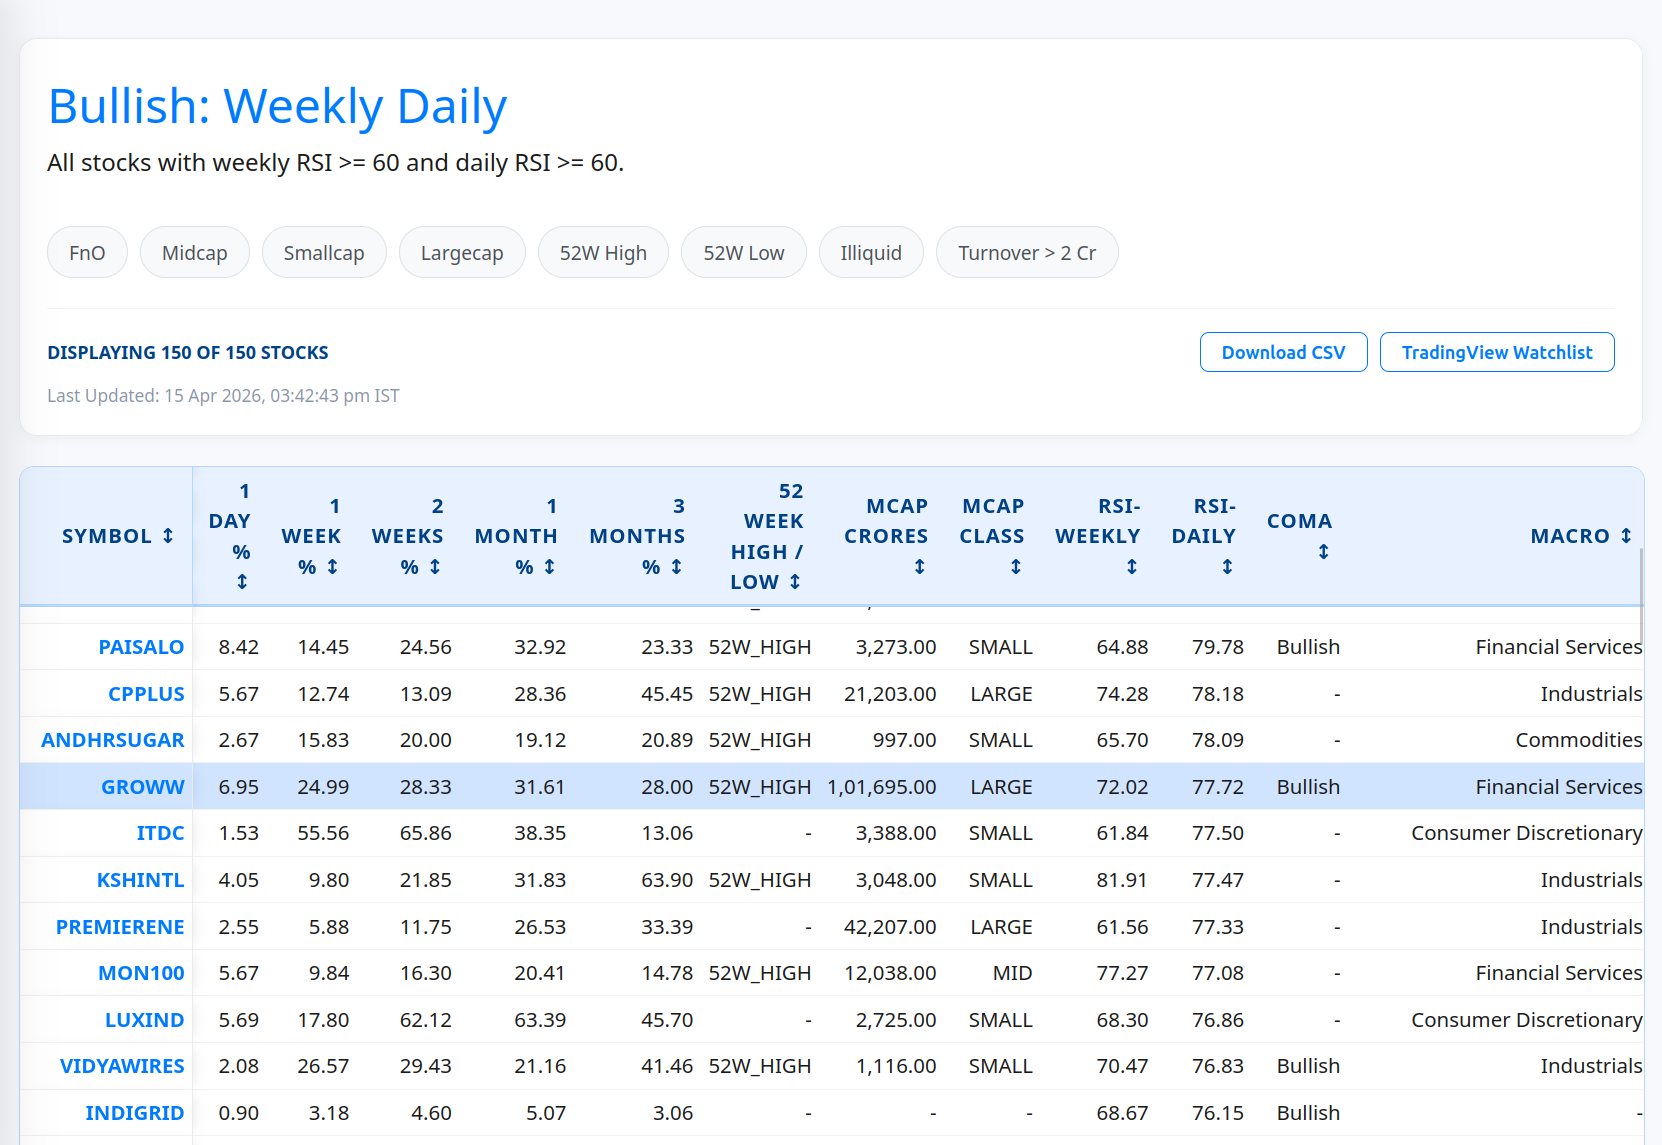
Task: Click GROWW market cap 1,01,695.00
Action: click(882, 787)
